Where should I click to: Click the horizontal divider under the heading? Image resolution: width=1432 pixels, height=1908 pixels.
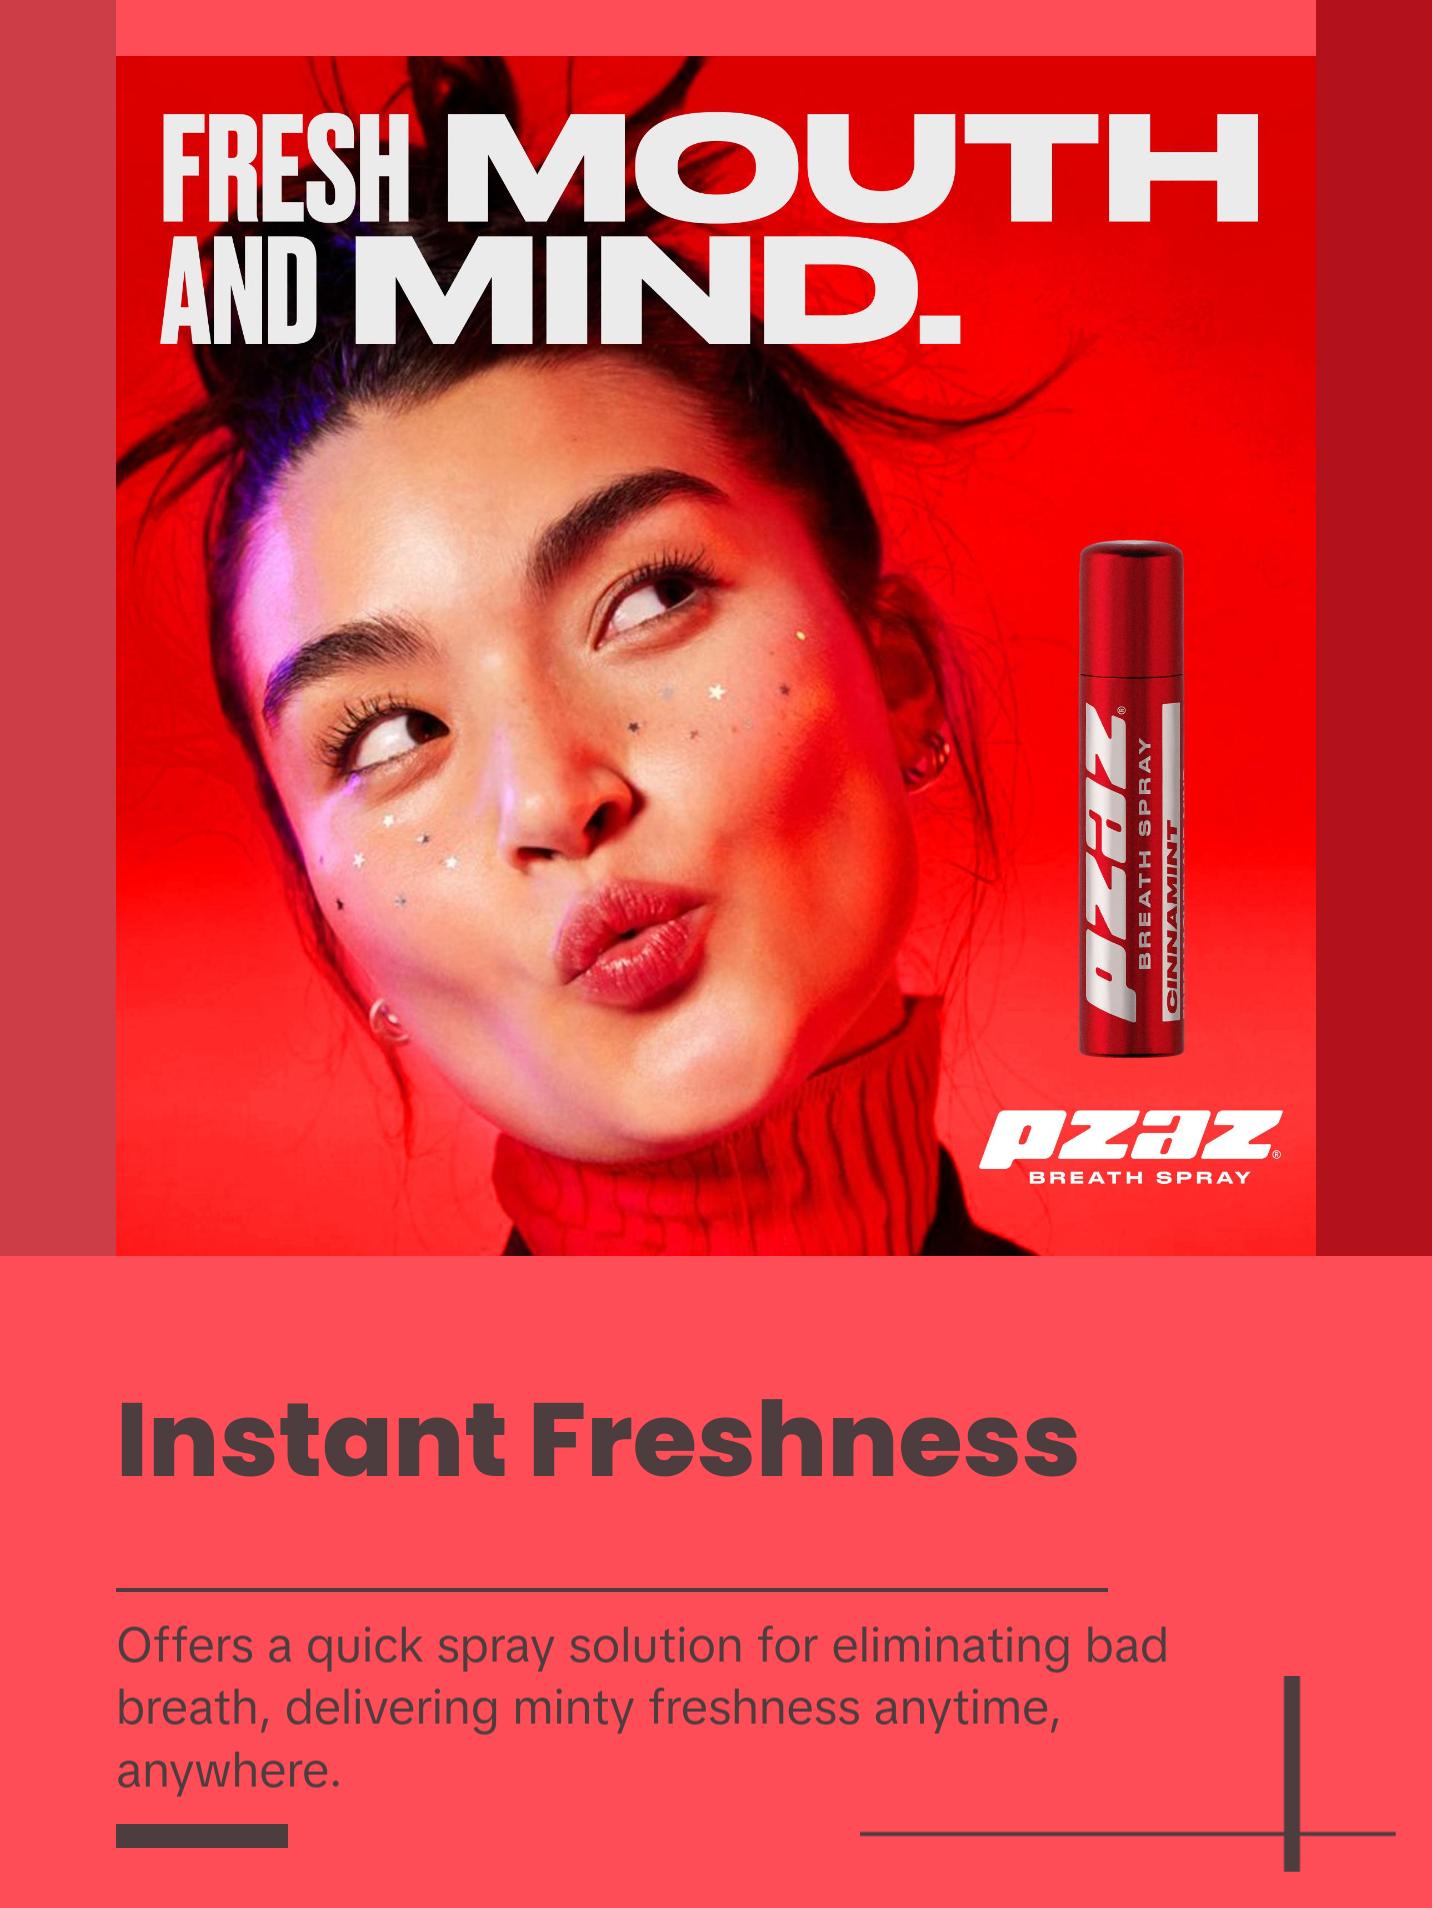pyautogui.click(x=612, y=1588)
